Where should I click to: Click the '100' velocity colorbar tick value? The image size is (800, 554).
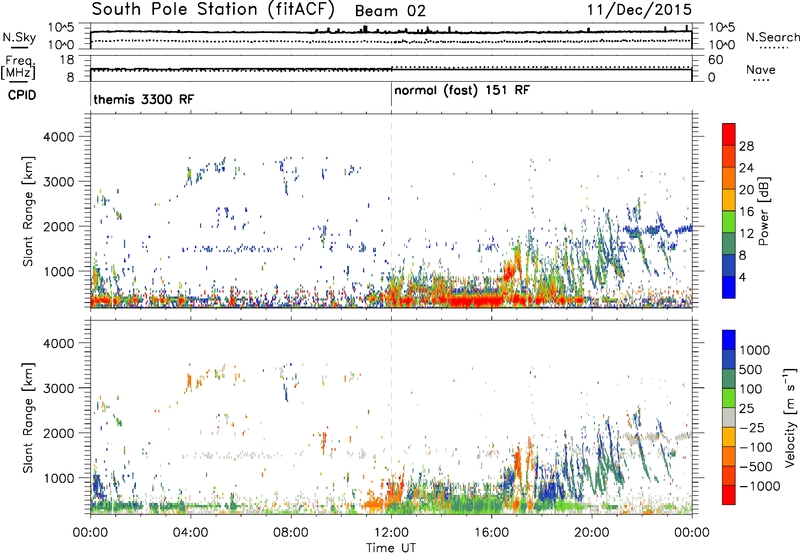click(753, 389)
